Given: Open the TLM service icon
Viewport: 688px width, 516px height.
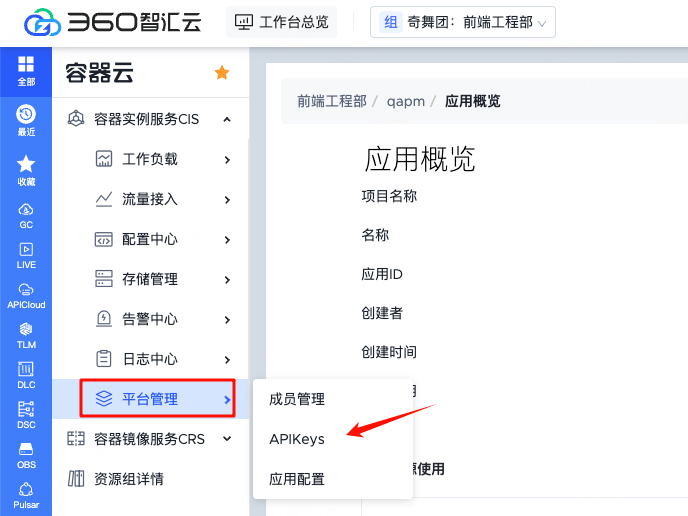Looking at the screenshot, I should (x=26, y=329).
